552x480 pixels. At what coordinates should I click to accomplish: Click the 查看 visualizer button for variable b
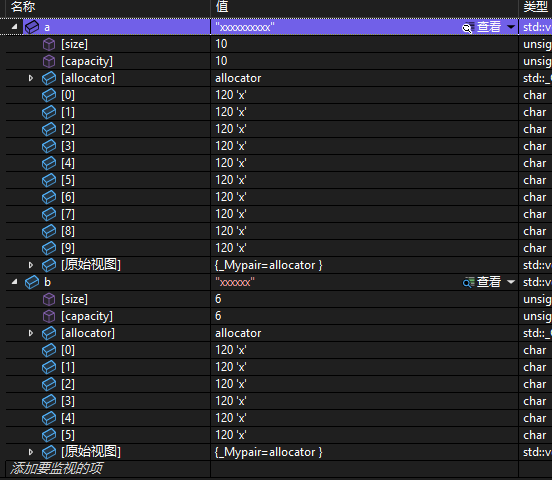pos(489,282)
